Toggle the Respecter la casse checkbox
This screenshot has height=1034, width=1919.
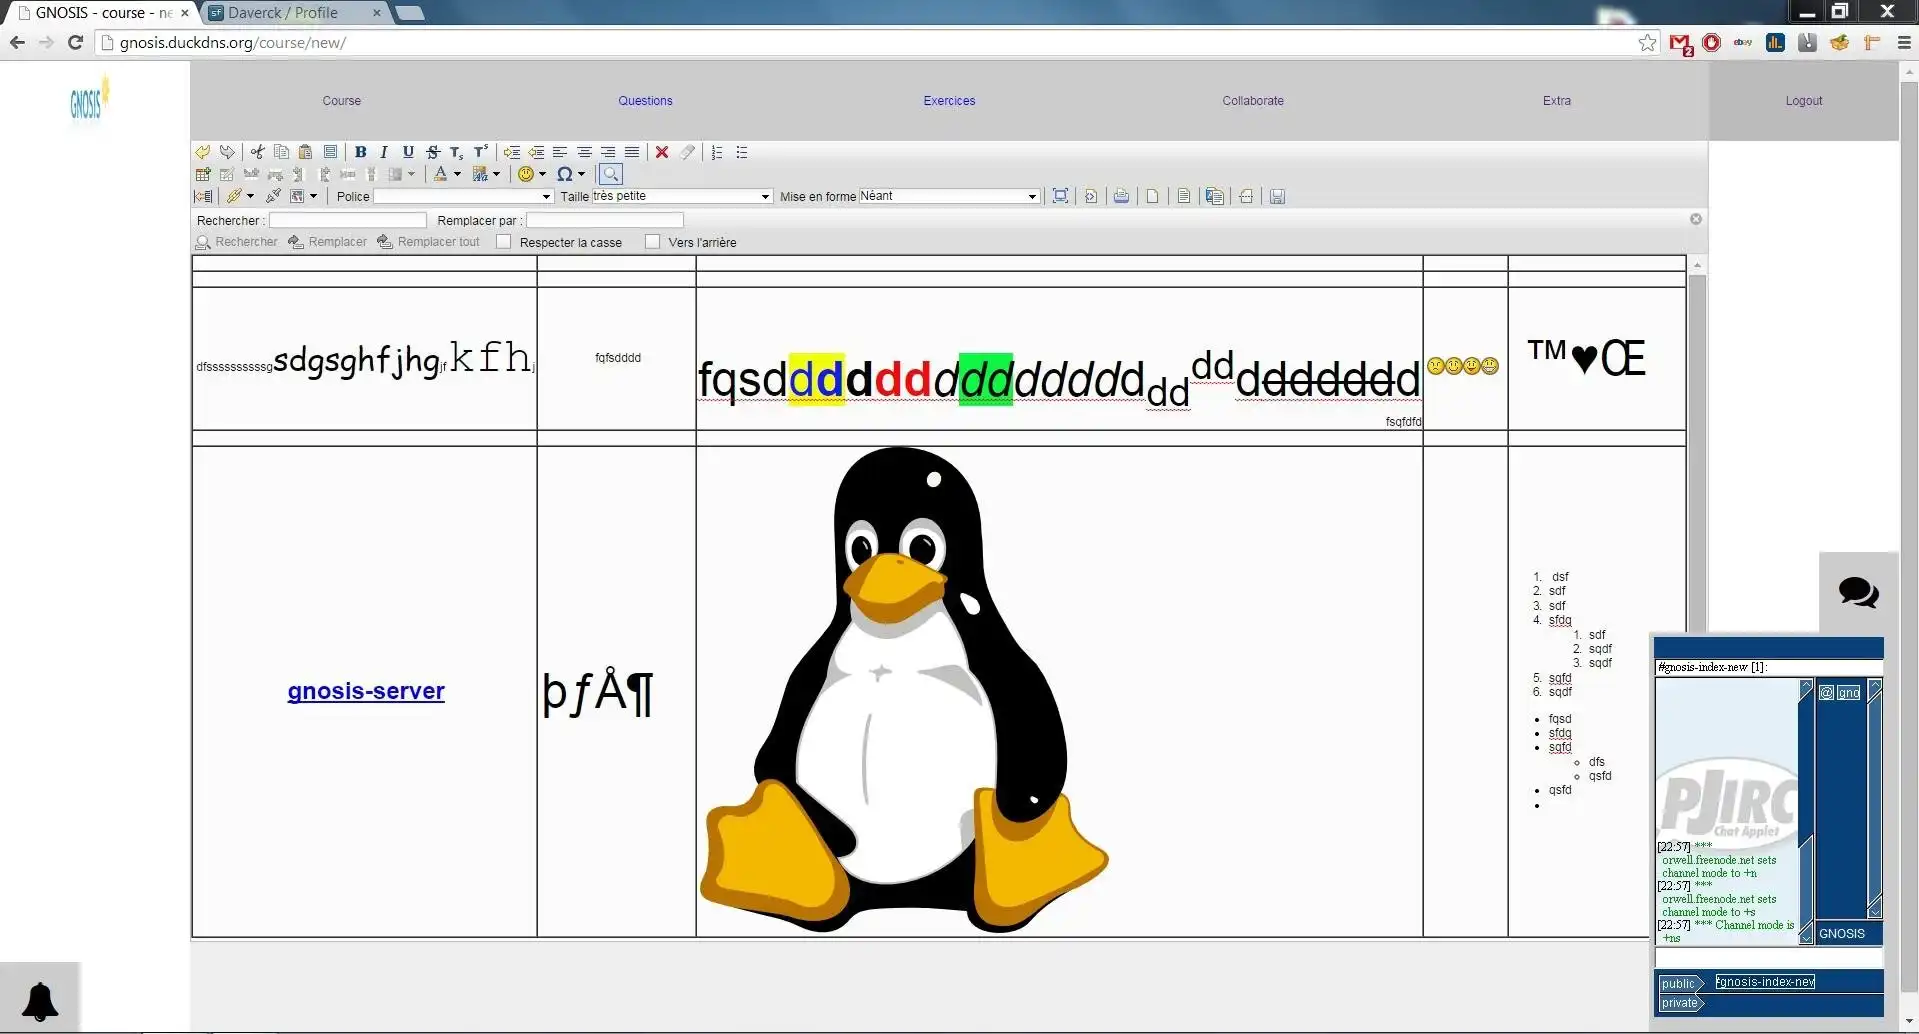[x=504, y=242]
